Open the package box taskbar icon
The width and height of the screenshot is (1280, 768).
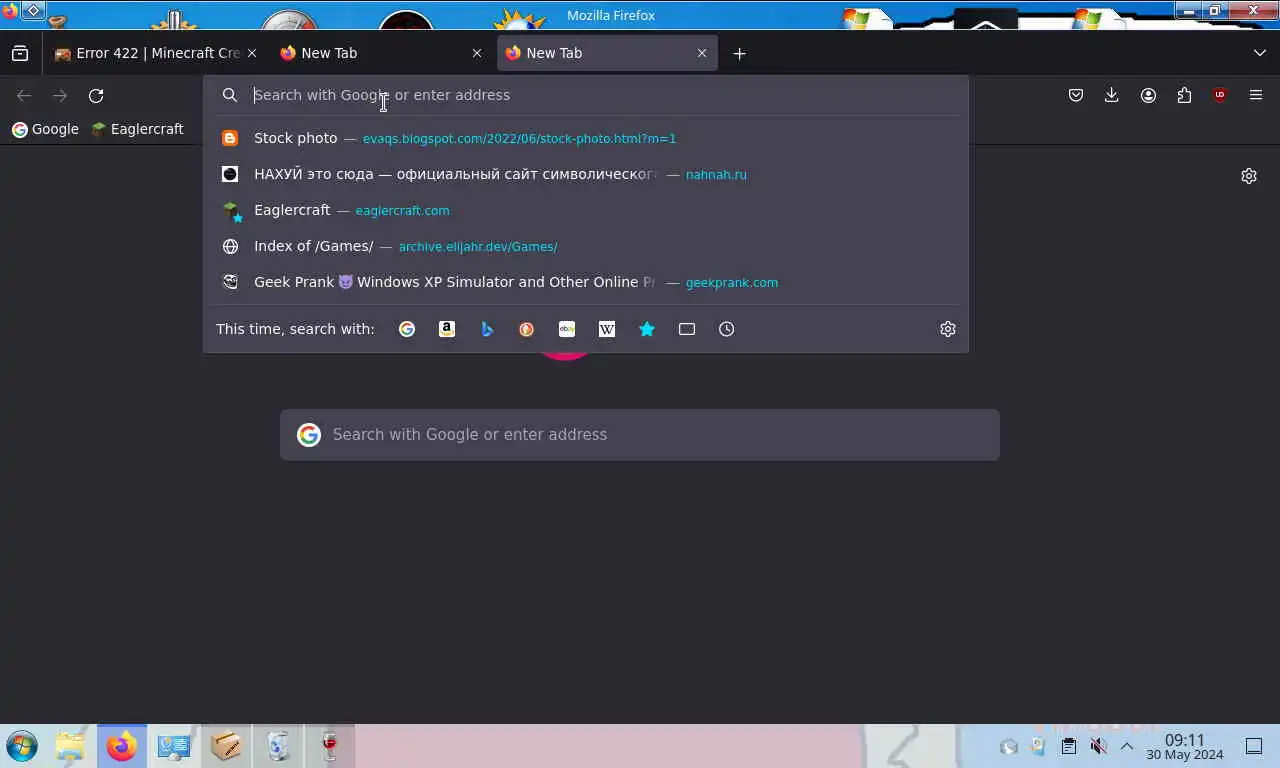coord(226,746)
